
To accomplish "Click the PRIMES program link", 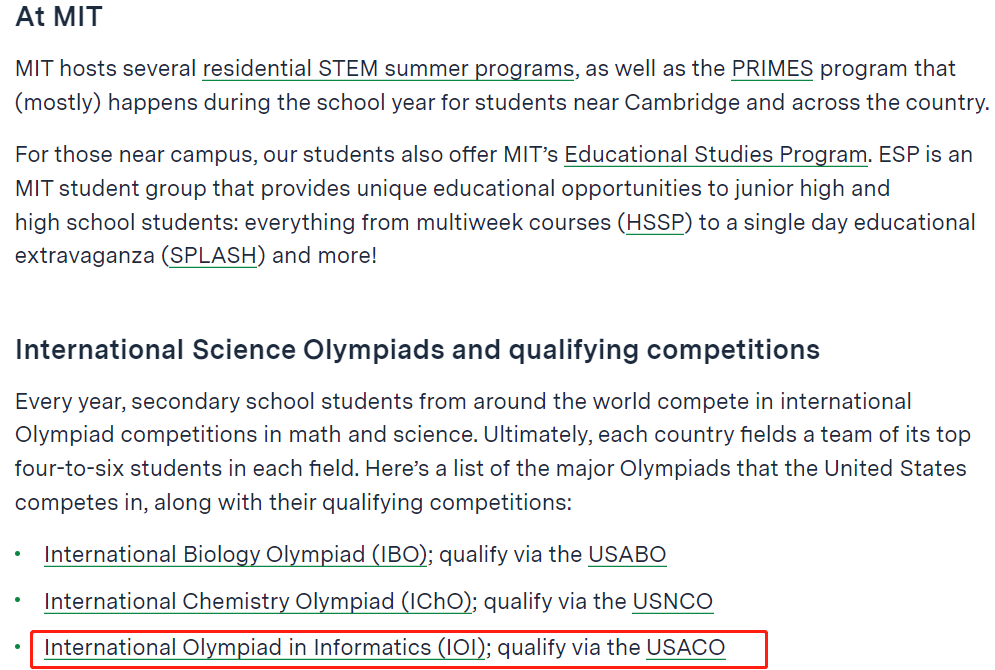I will coord(772,69).
